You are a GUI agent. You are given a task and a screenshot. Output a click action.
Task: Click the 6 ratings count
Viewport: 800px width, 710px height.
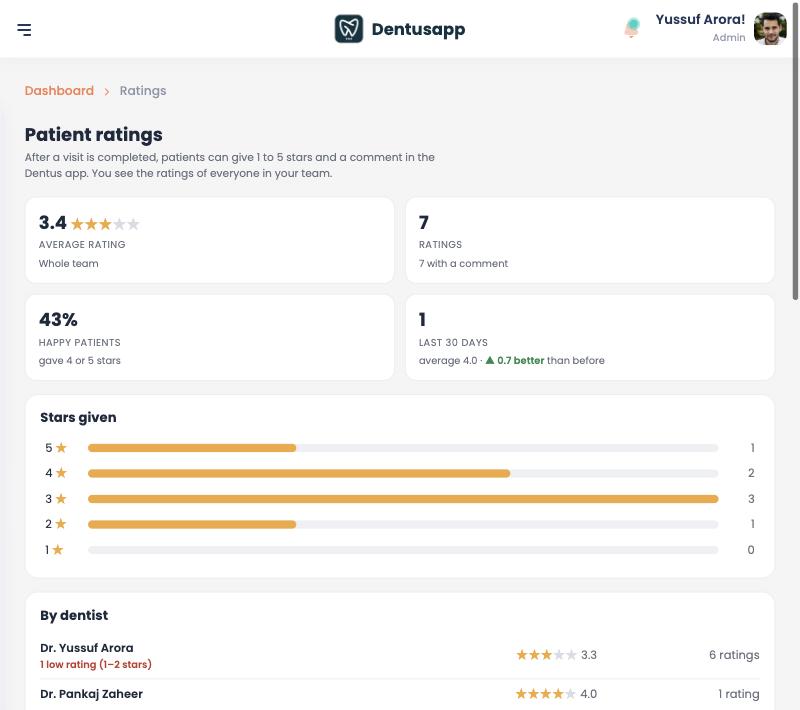tap(734, 654)
